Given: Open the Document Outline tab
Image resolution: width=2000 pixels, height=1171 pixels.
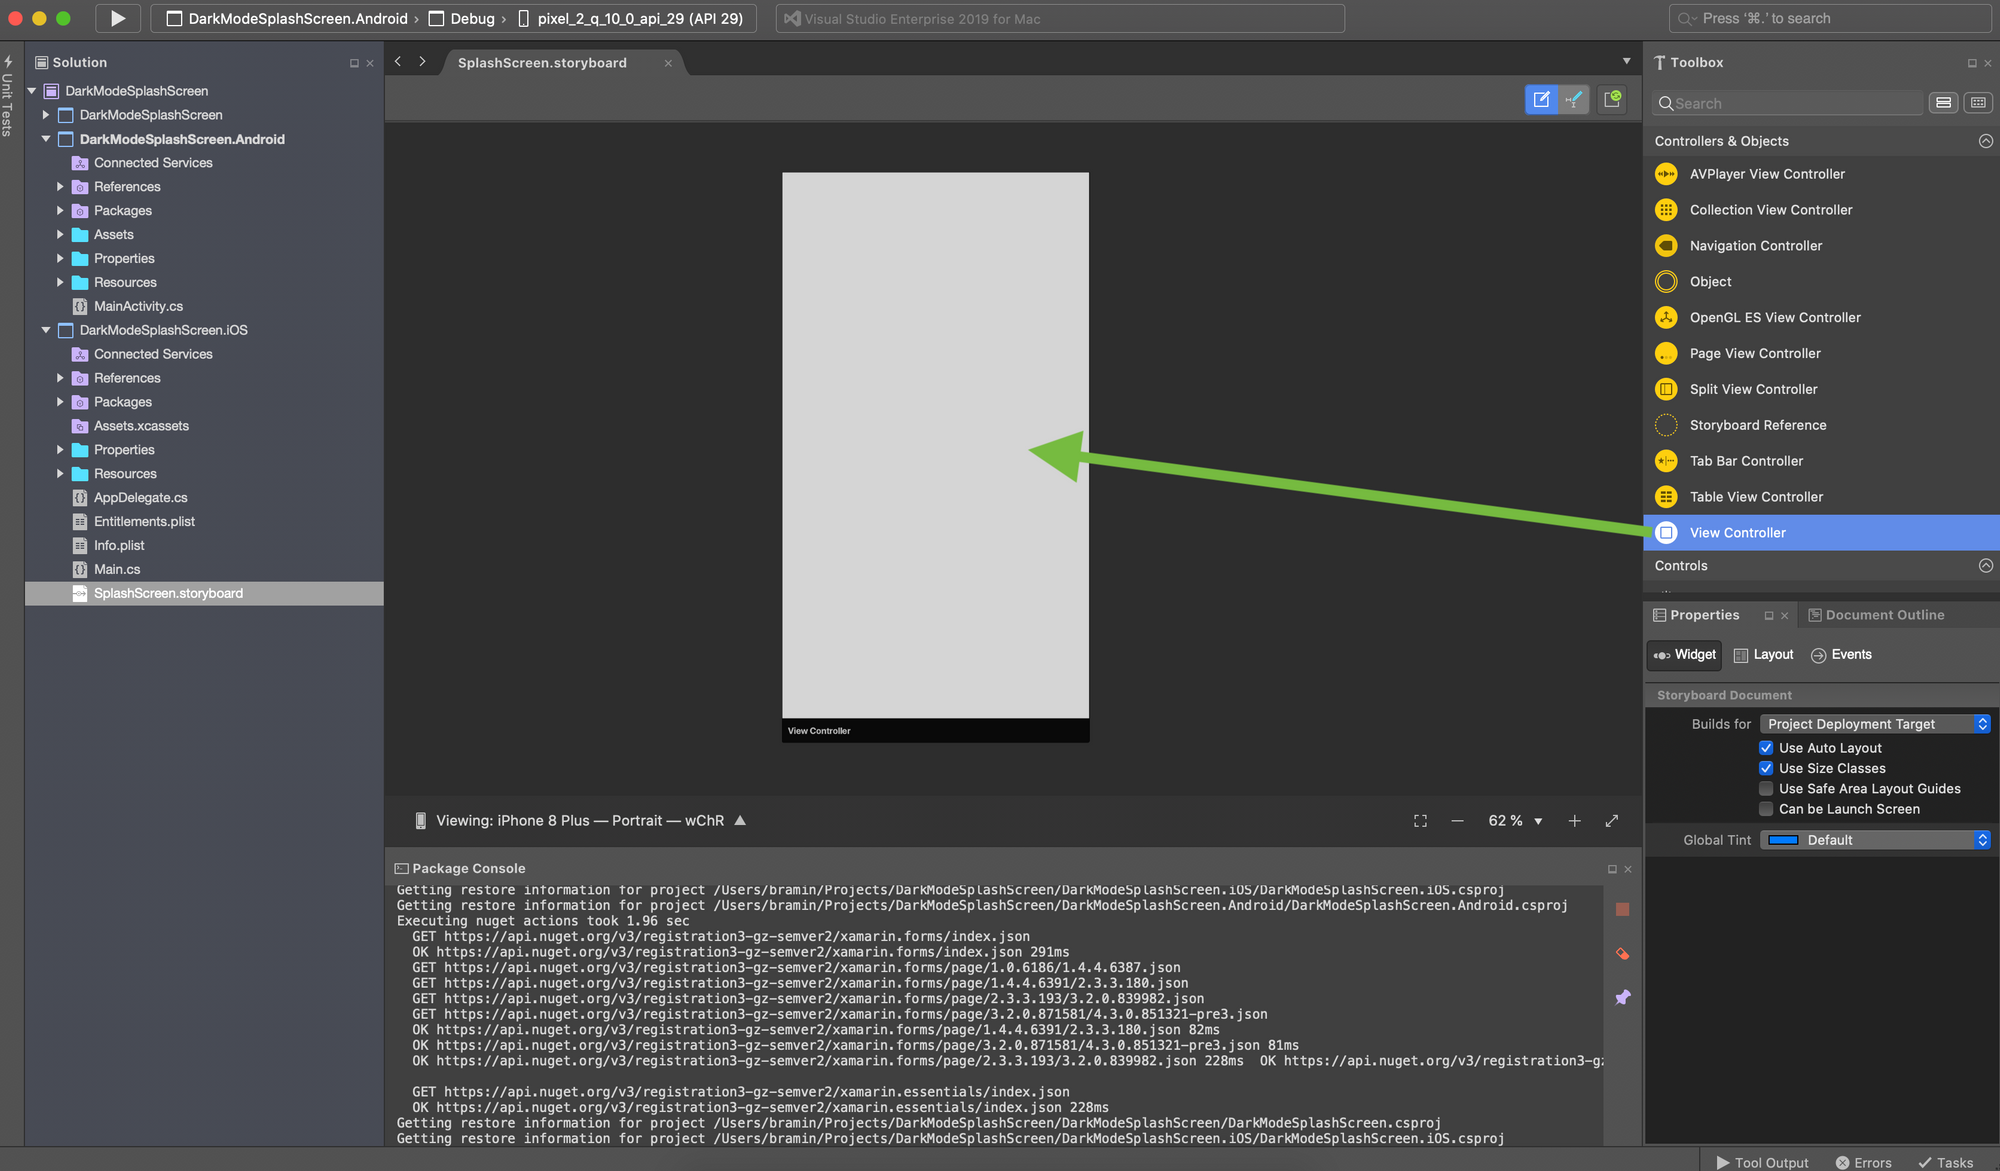Looking at the screenshot, I should [x=1875, y=615].
